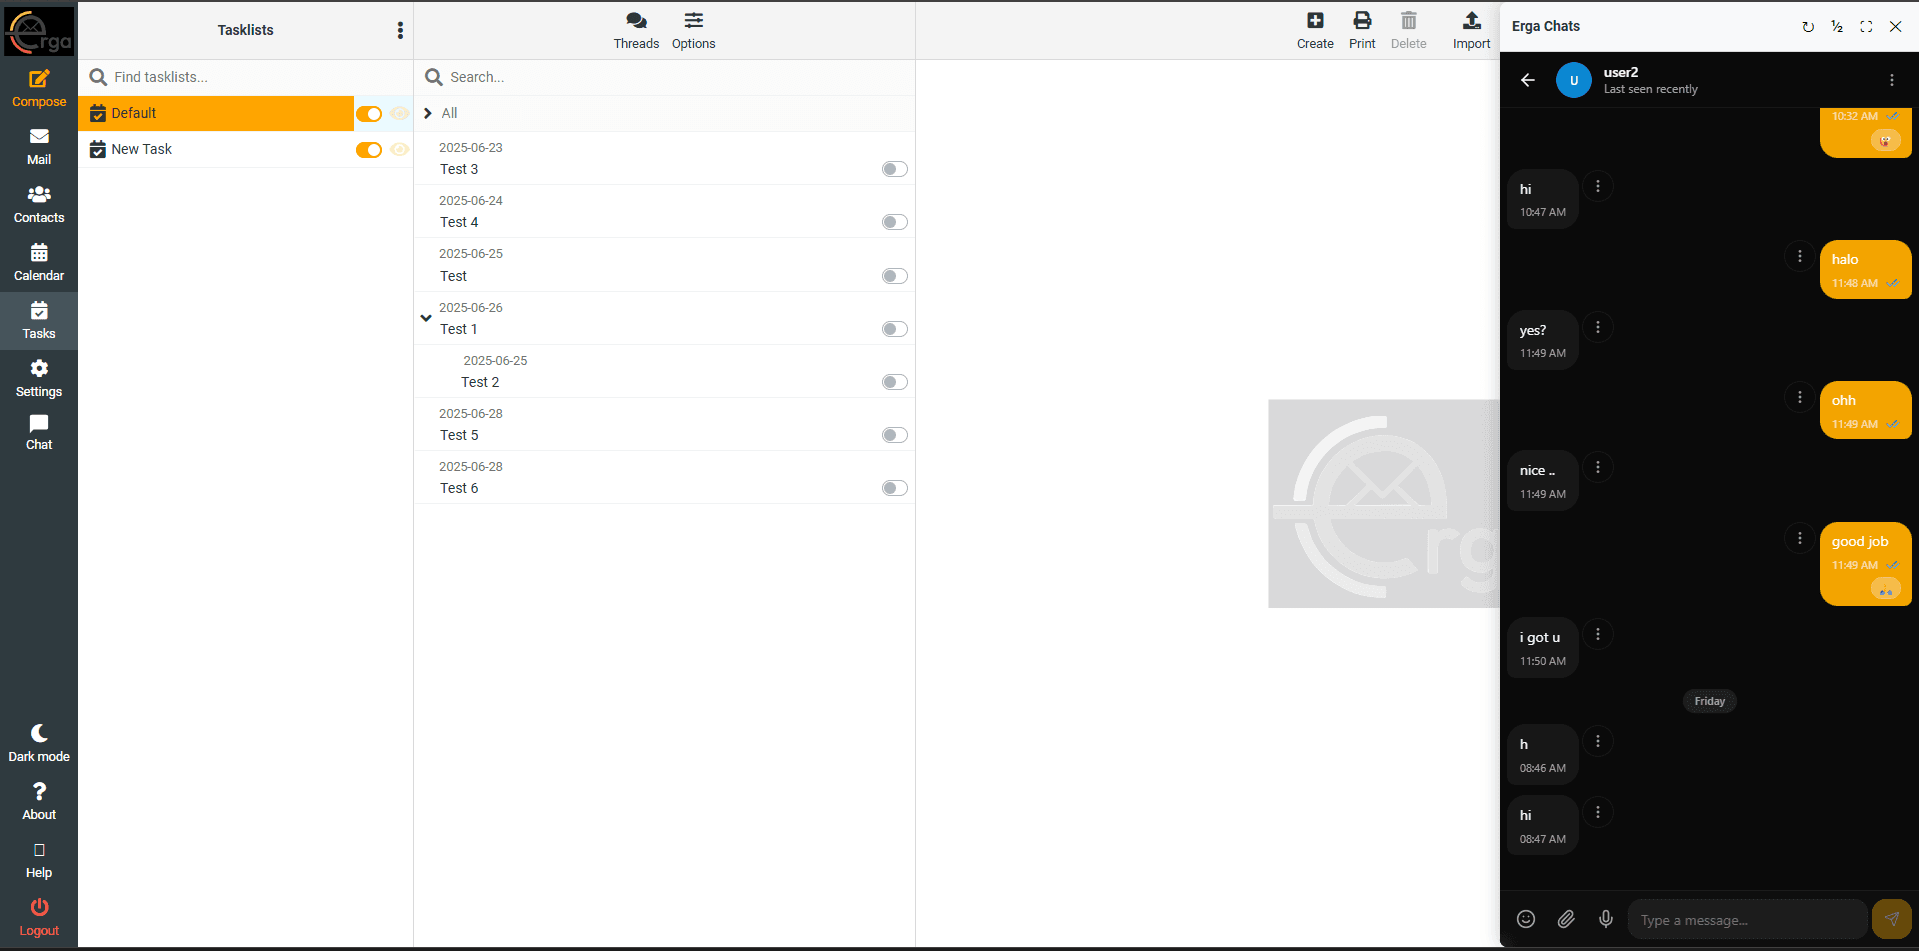The width and height of the screenshot is (1919, 951).
Task: Open the emoji picker in chat
Action: [x=1526, y=919]
